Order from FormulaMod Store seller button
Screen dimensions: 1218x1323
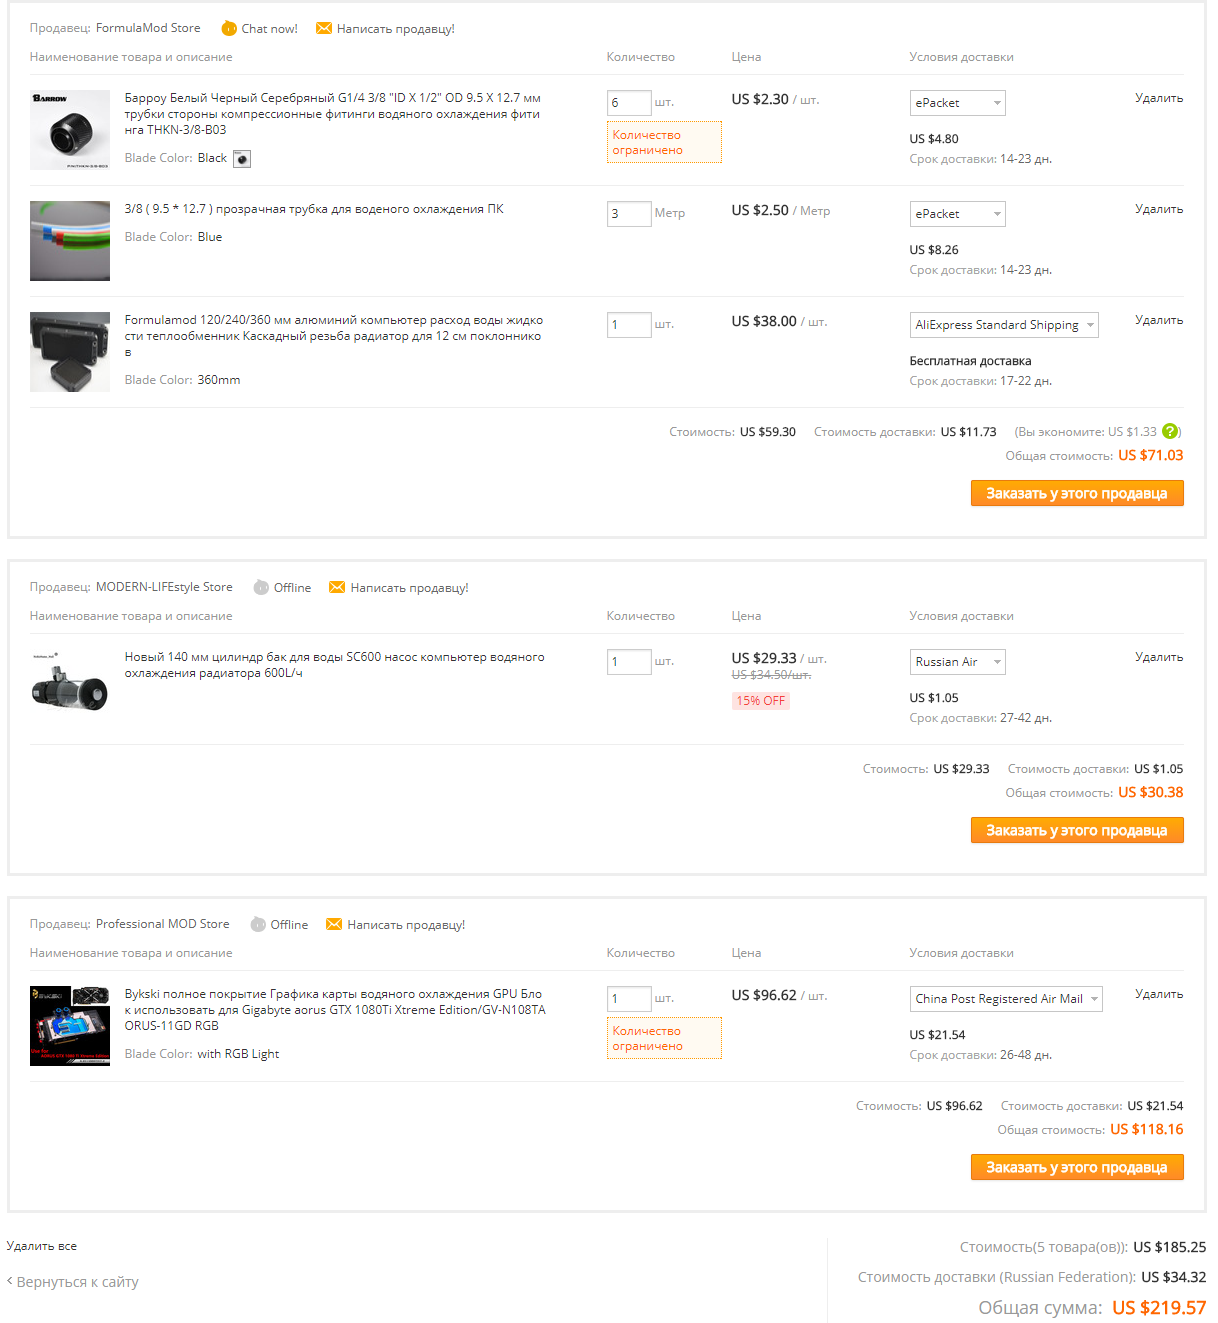point(1076,493)
